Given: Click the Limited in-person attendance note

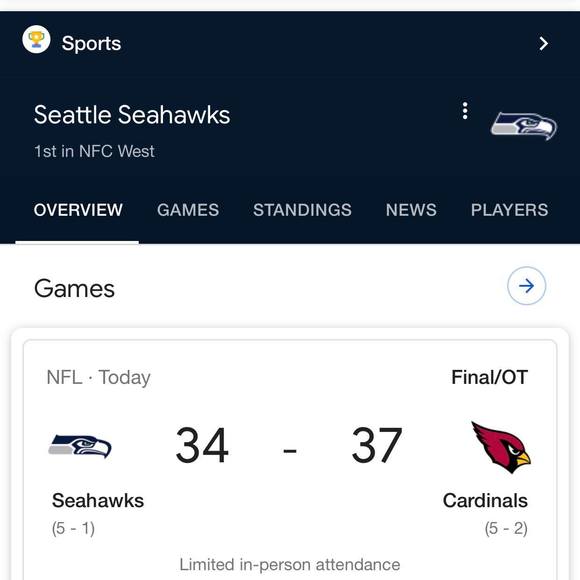Looking at the screenshot, I should tap(290, 565).
